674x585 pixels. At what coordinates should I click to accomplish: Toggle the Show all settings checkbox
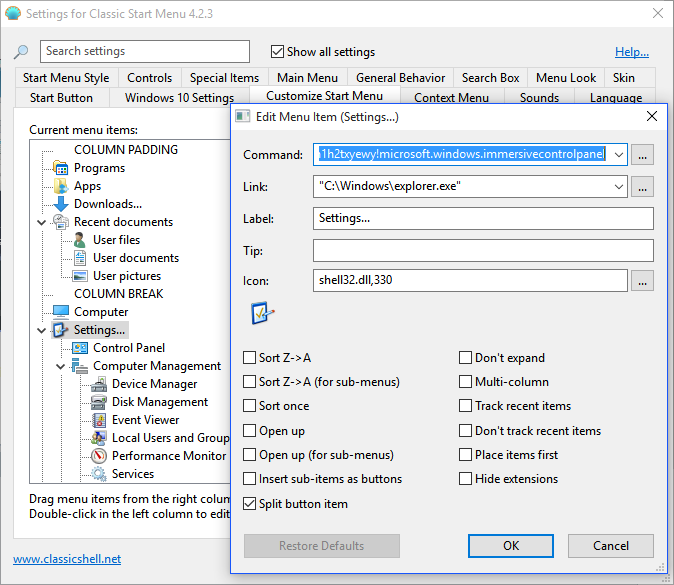coord(278,52)
